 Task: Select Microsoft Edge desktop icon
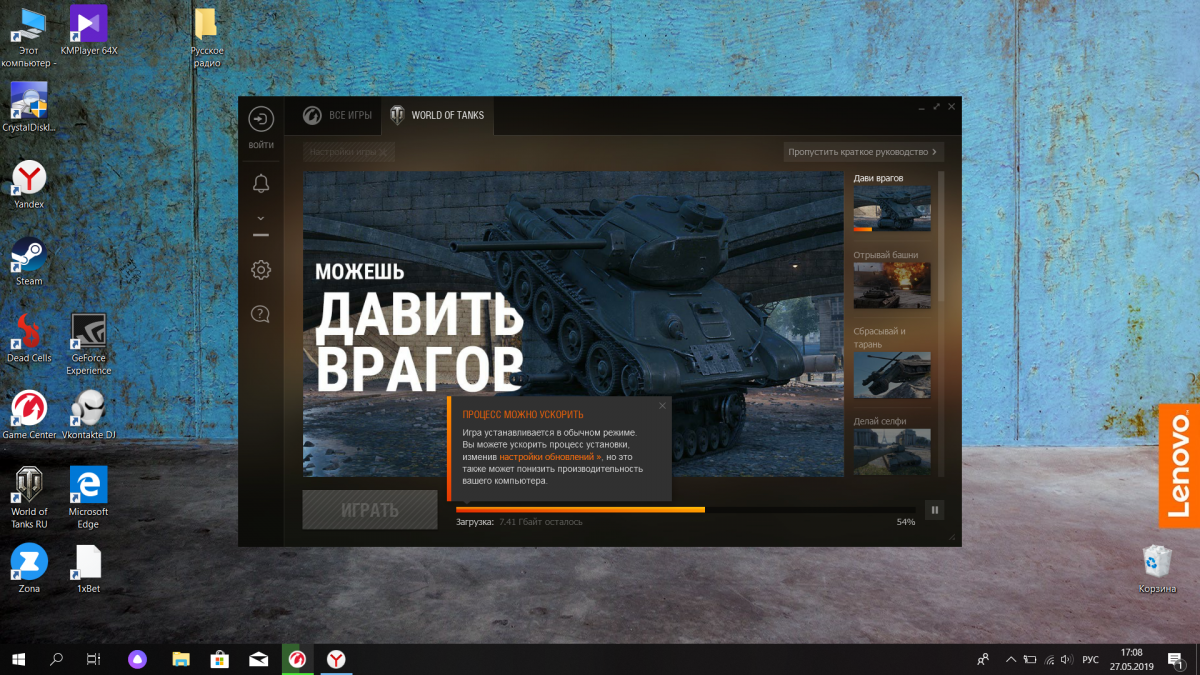click(x=89, y=499)
